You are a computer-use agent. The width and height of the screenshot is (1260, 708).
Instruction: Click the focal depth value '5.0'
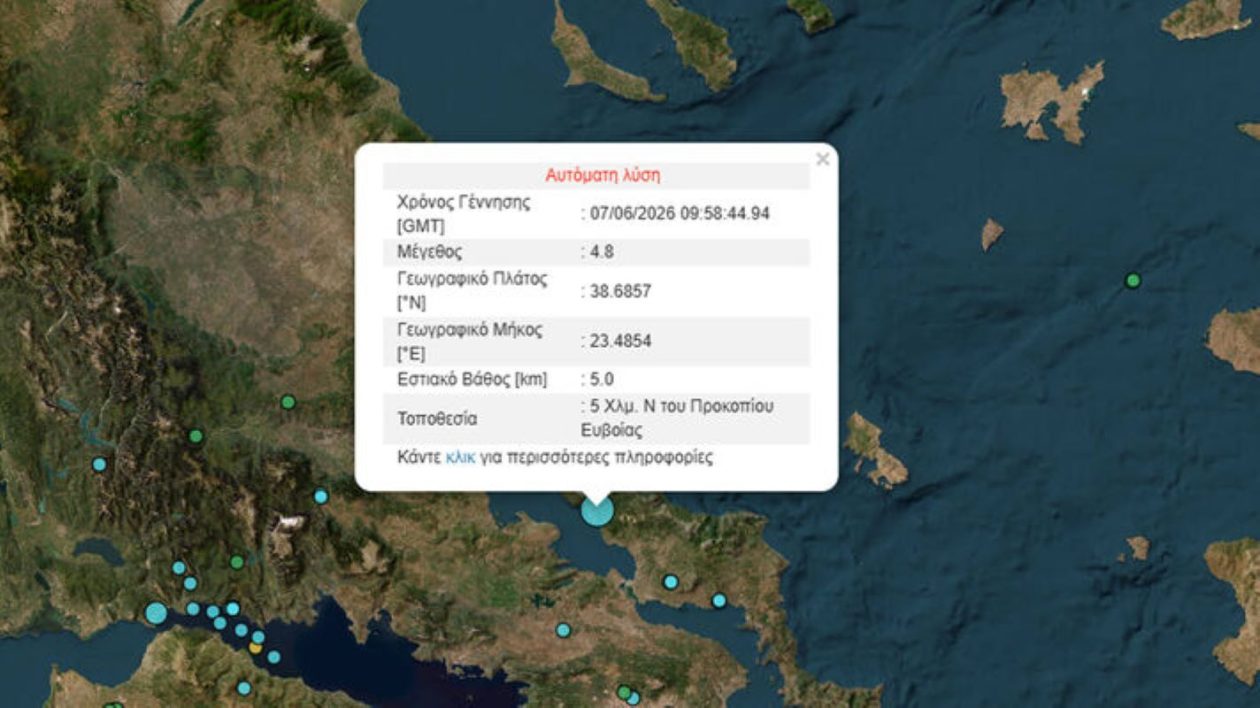(x=601, y=379)
